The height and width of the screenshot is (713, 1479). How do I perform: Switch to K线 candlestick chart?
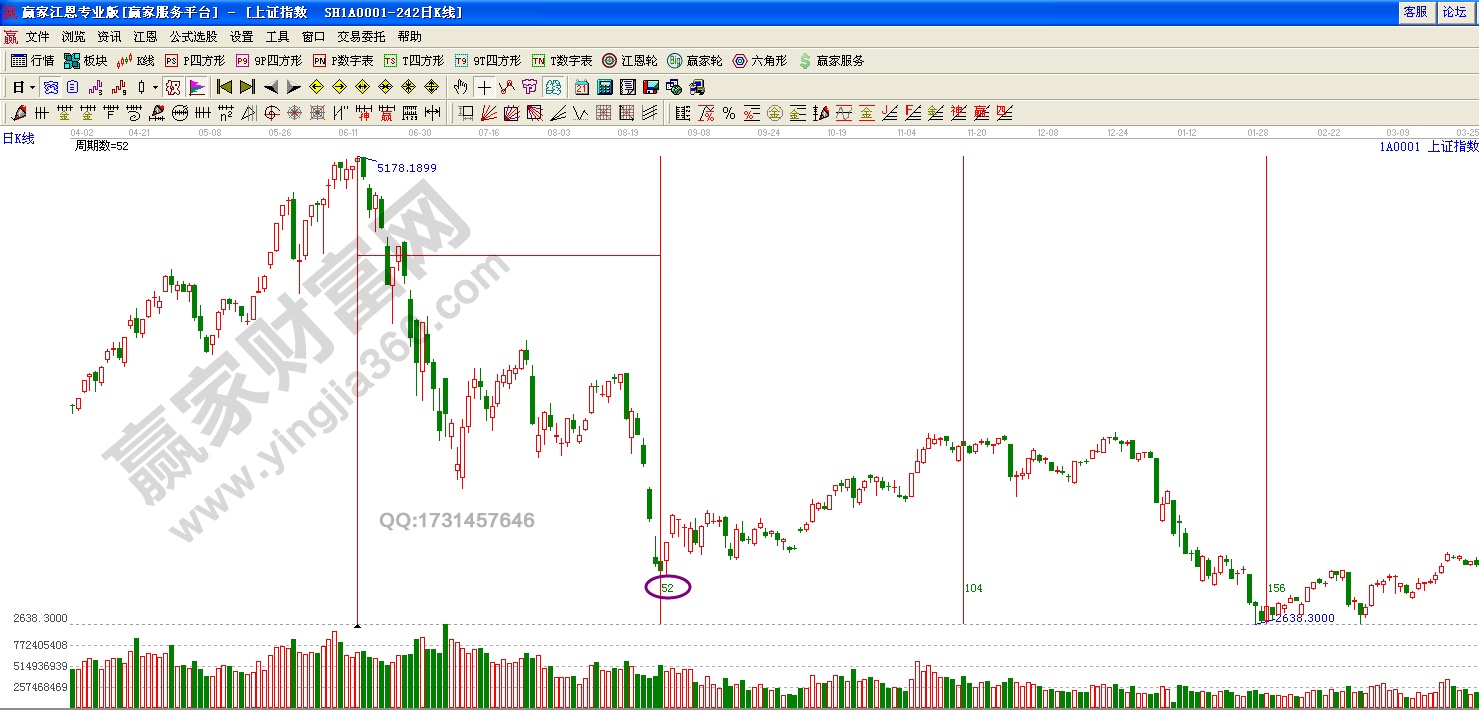[135, 61]
